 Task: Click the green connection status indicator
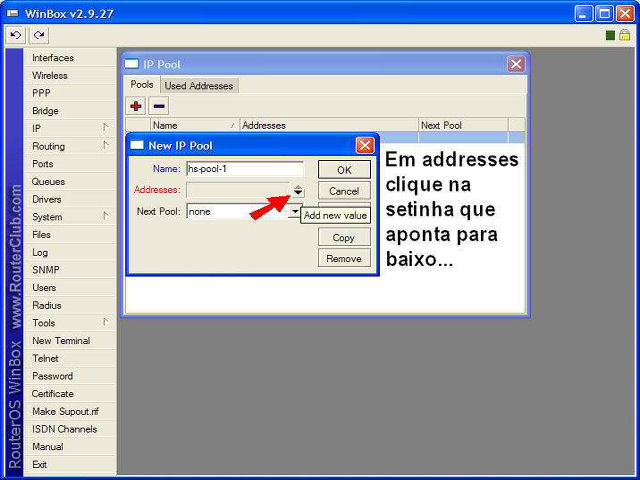pyautogui.click(x=610, y=35)
